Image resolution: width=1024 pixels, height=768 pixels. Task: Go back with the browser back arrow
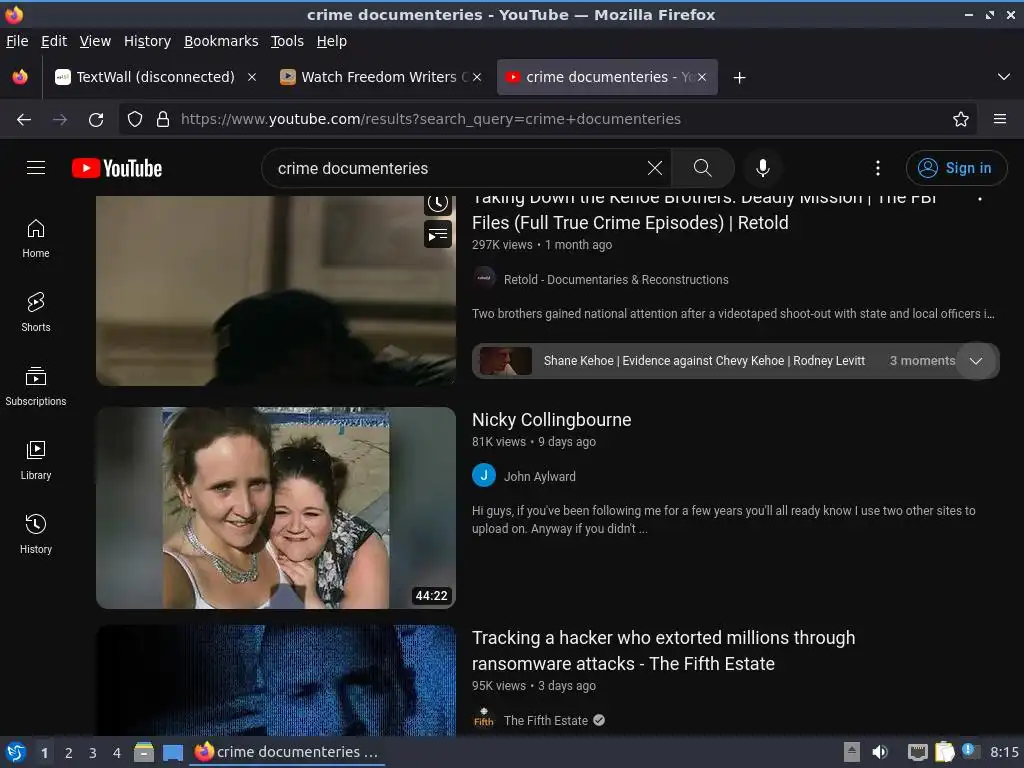click(x=24, y=119)
